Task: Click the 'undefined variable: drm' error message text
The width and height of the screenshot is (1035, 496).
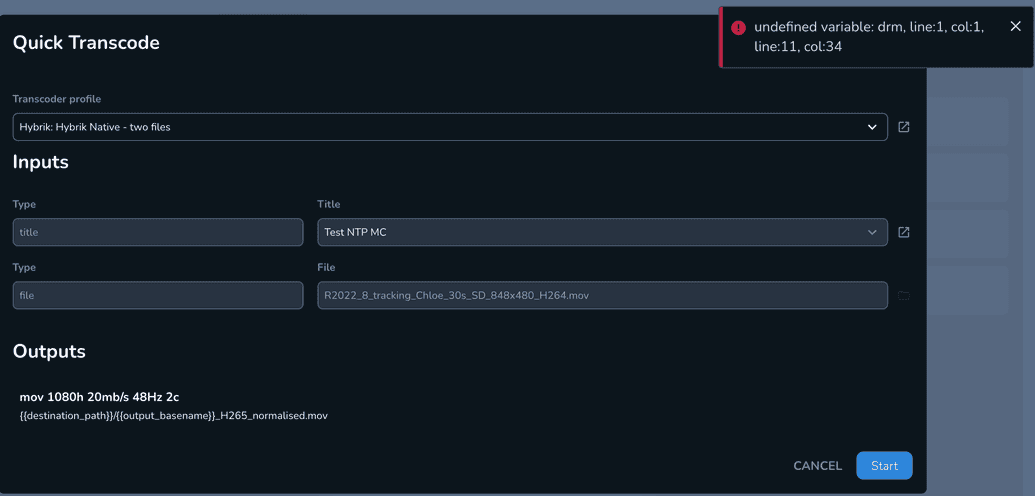Action: point(869,38)
